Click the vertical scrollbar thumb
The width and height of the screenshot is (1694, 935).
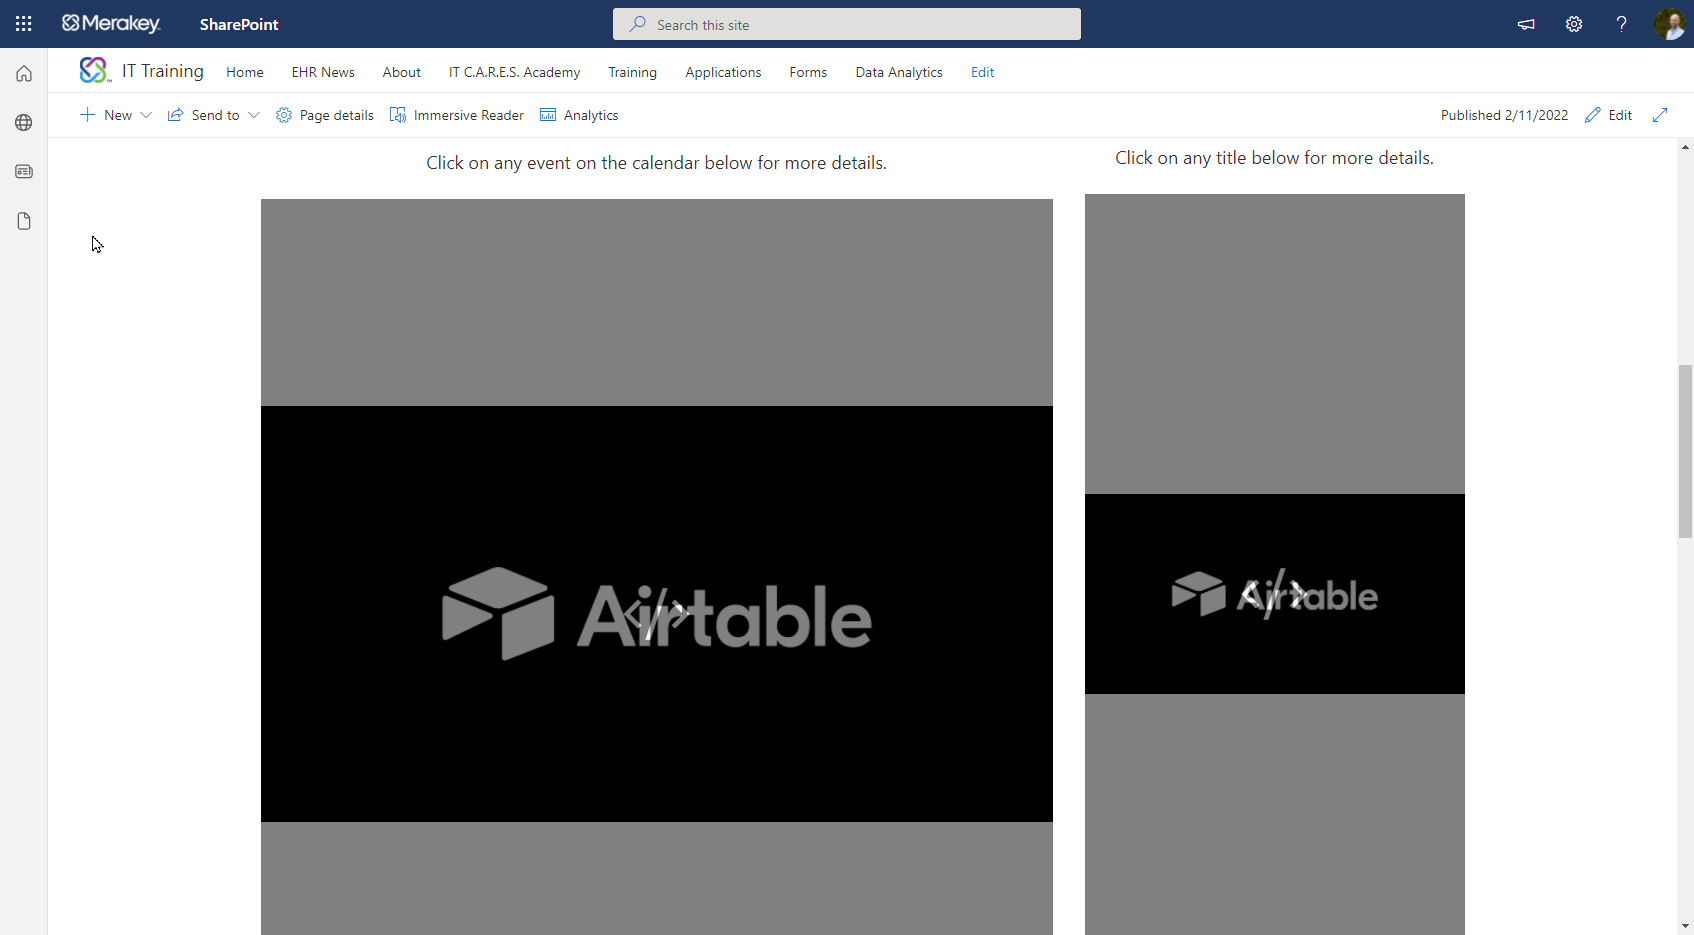[1685, 452]
